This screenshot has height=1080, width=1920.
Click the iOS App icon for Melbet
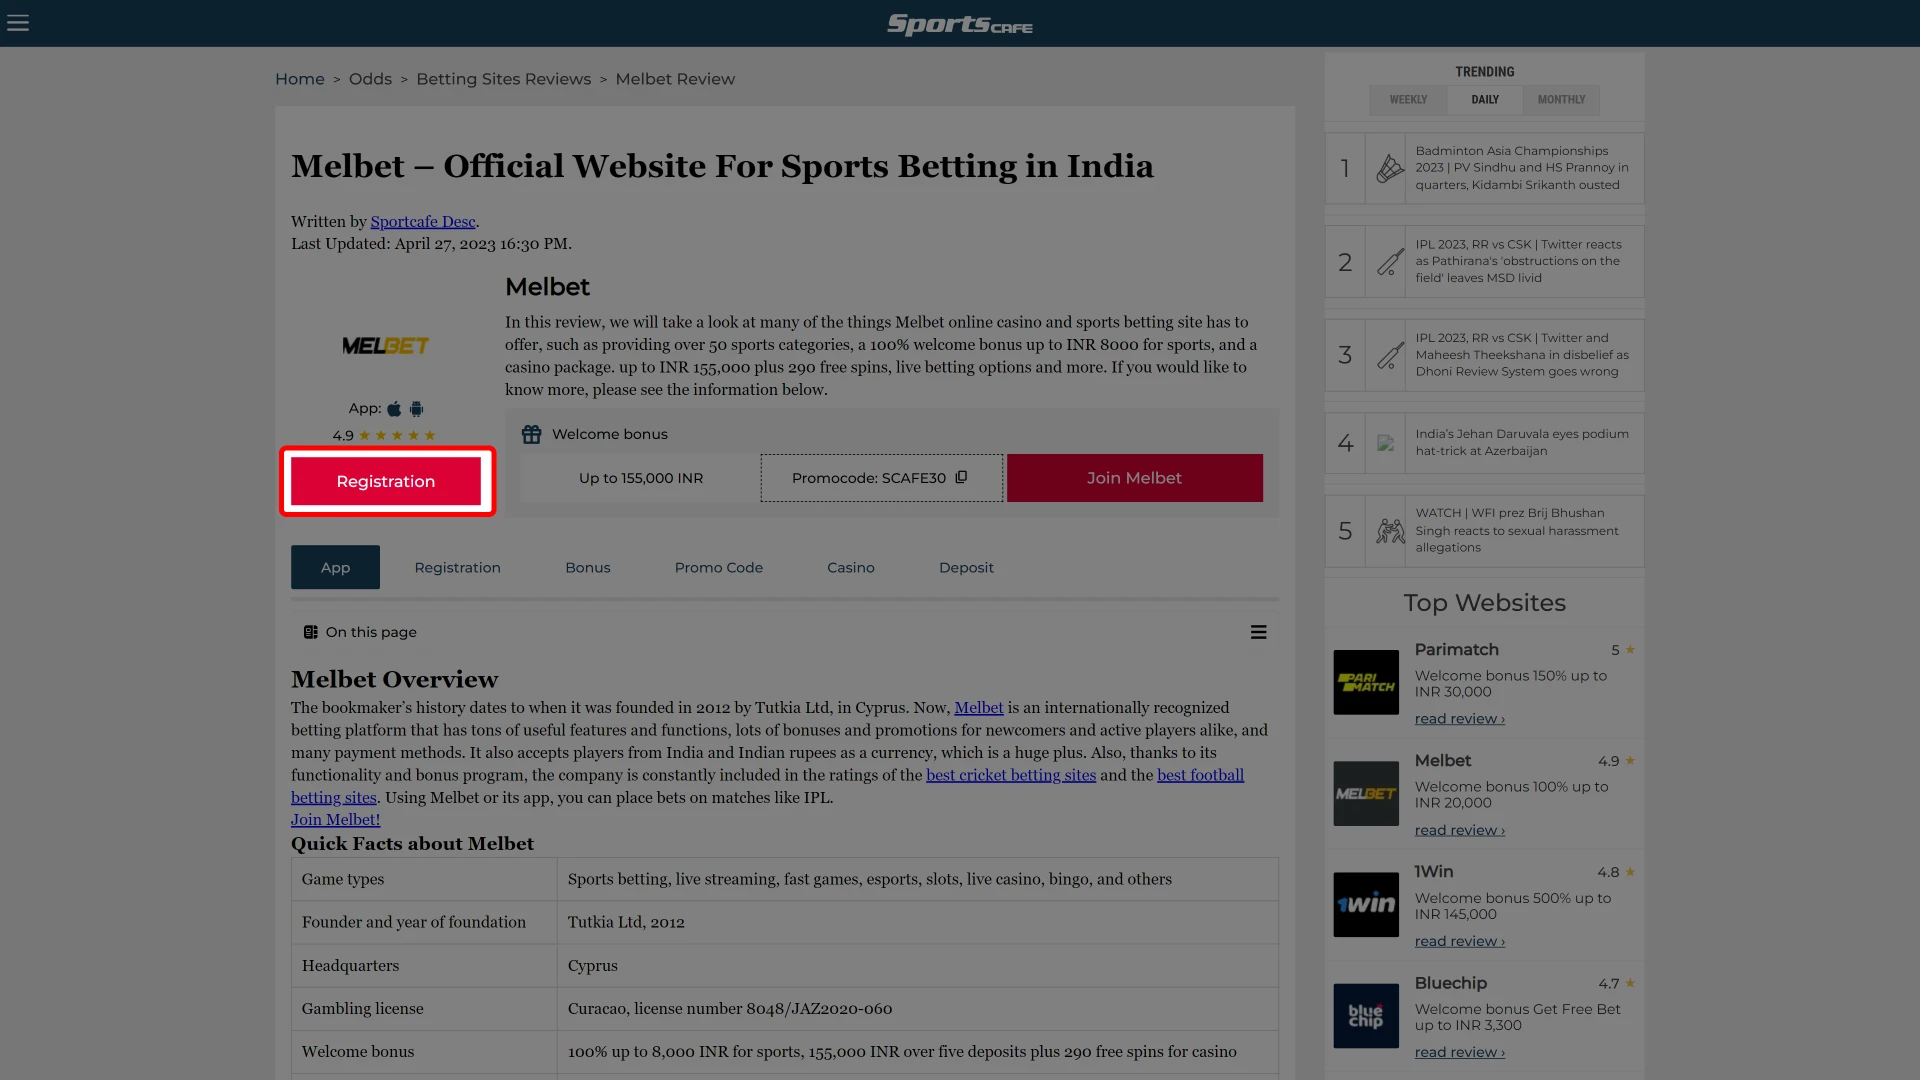[x=394, y=407]
